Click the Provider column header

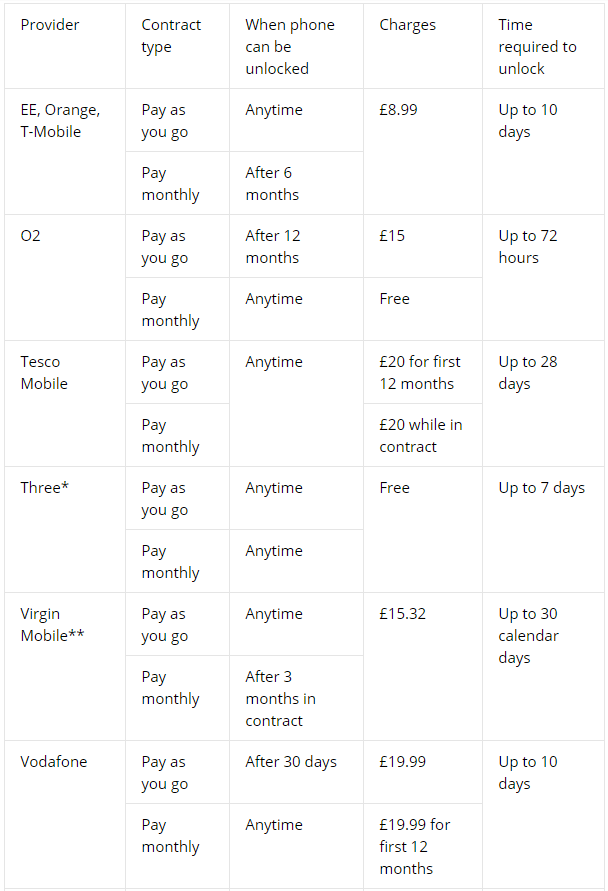[65, 46]
